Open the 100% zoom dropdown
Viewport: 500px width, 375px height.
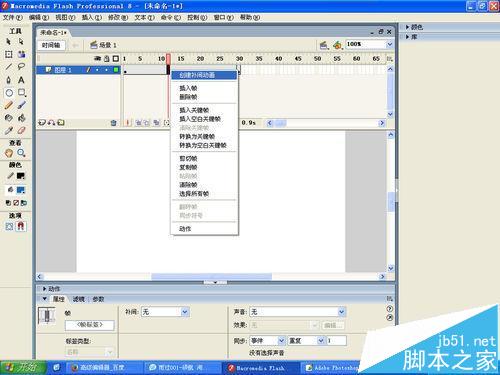(x=389, y=44)
